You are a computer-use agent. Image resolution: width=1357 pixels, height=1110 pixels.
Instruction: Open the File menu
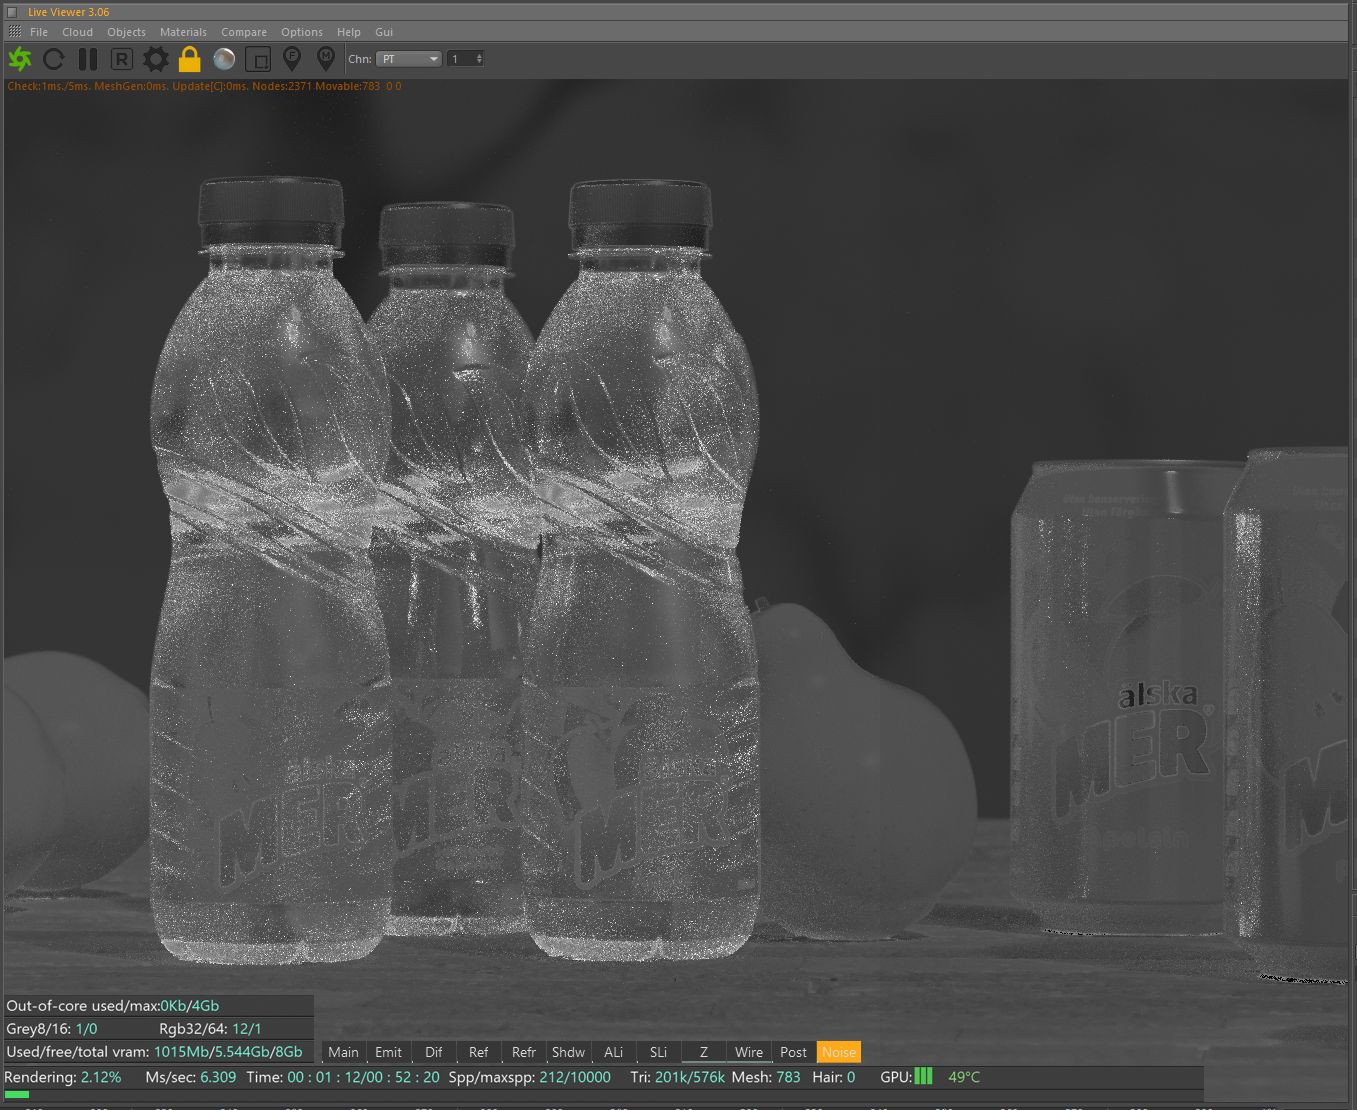[39, 32]
